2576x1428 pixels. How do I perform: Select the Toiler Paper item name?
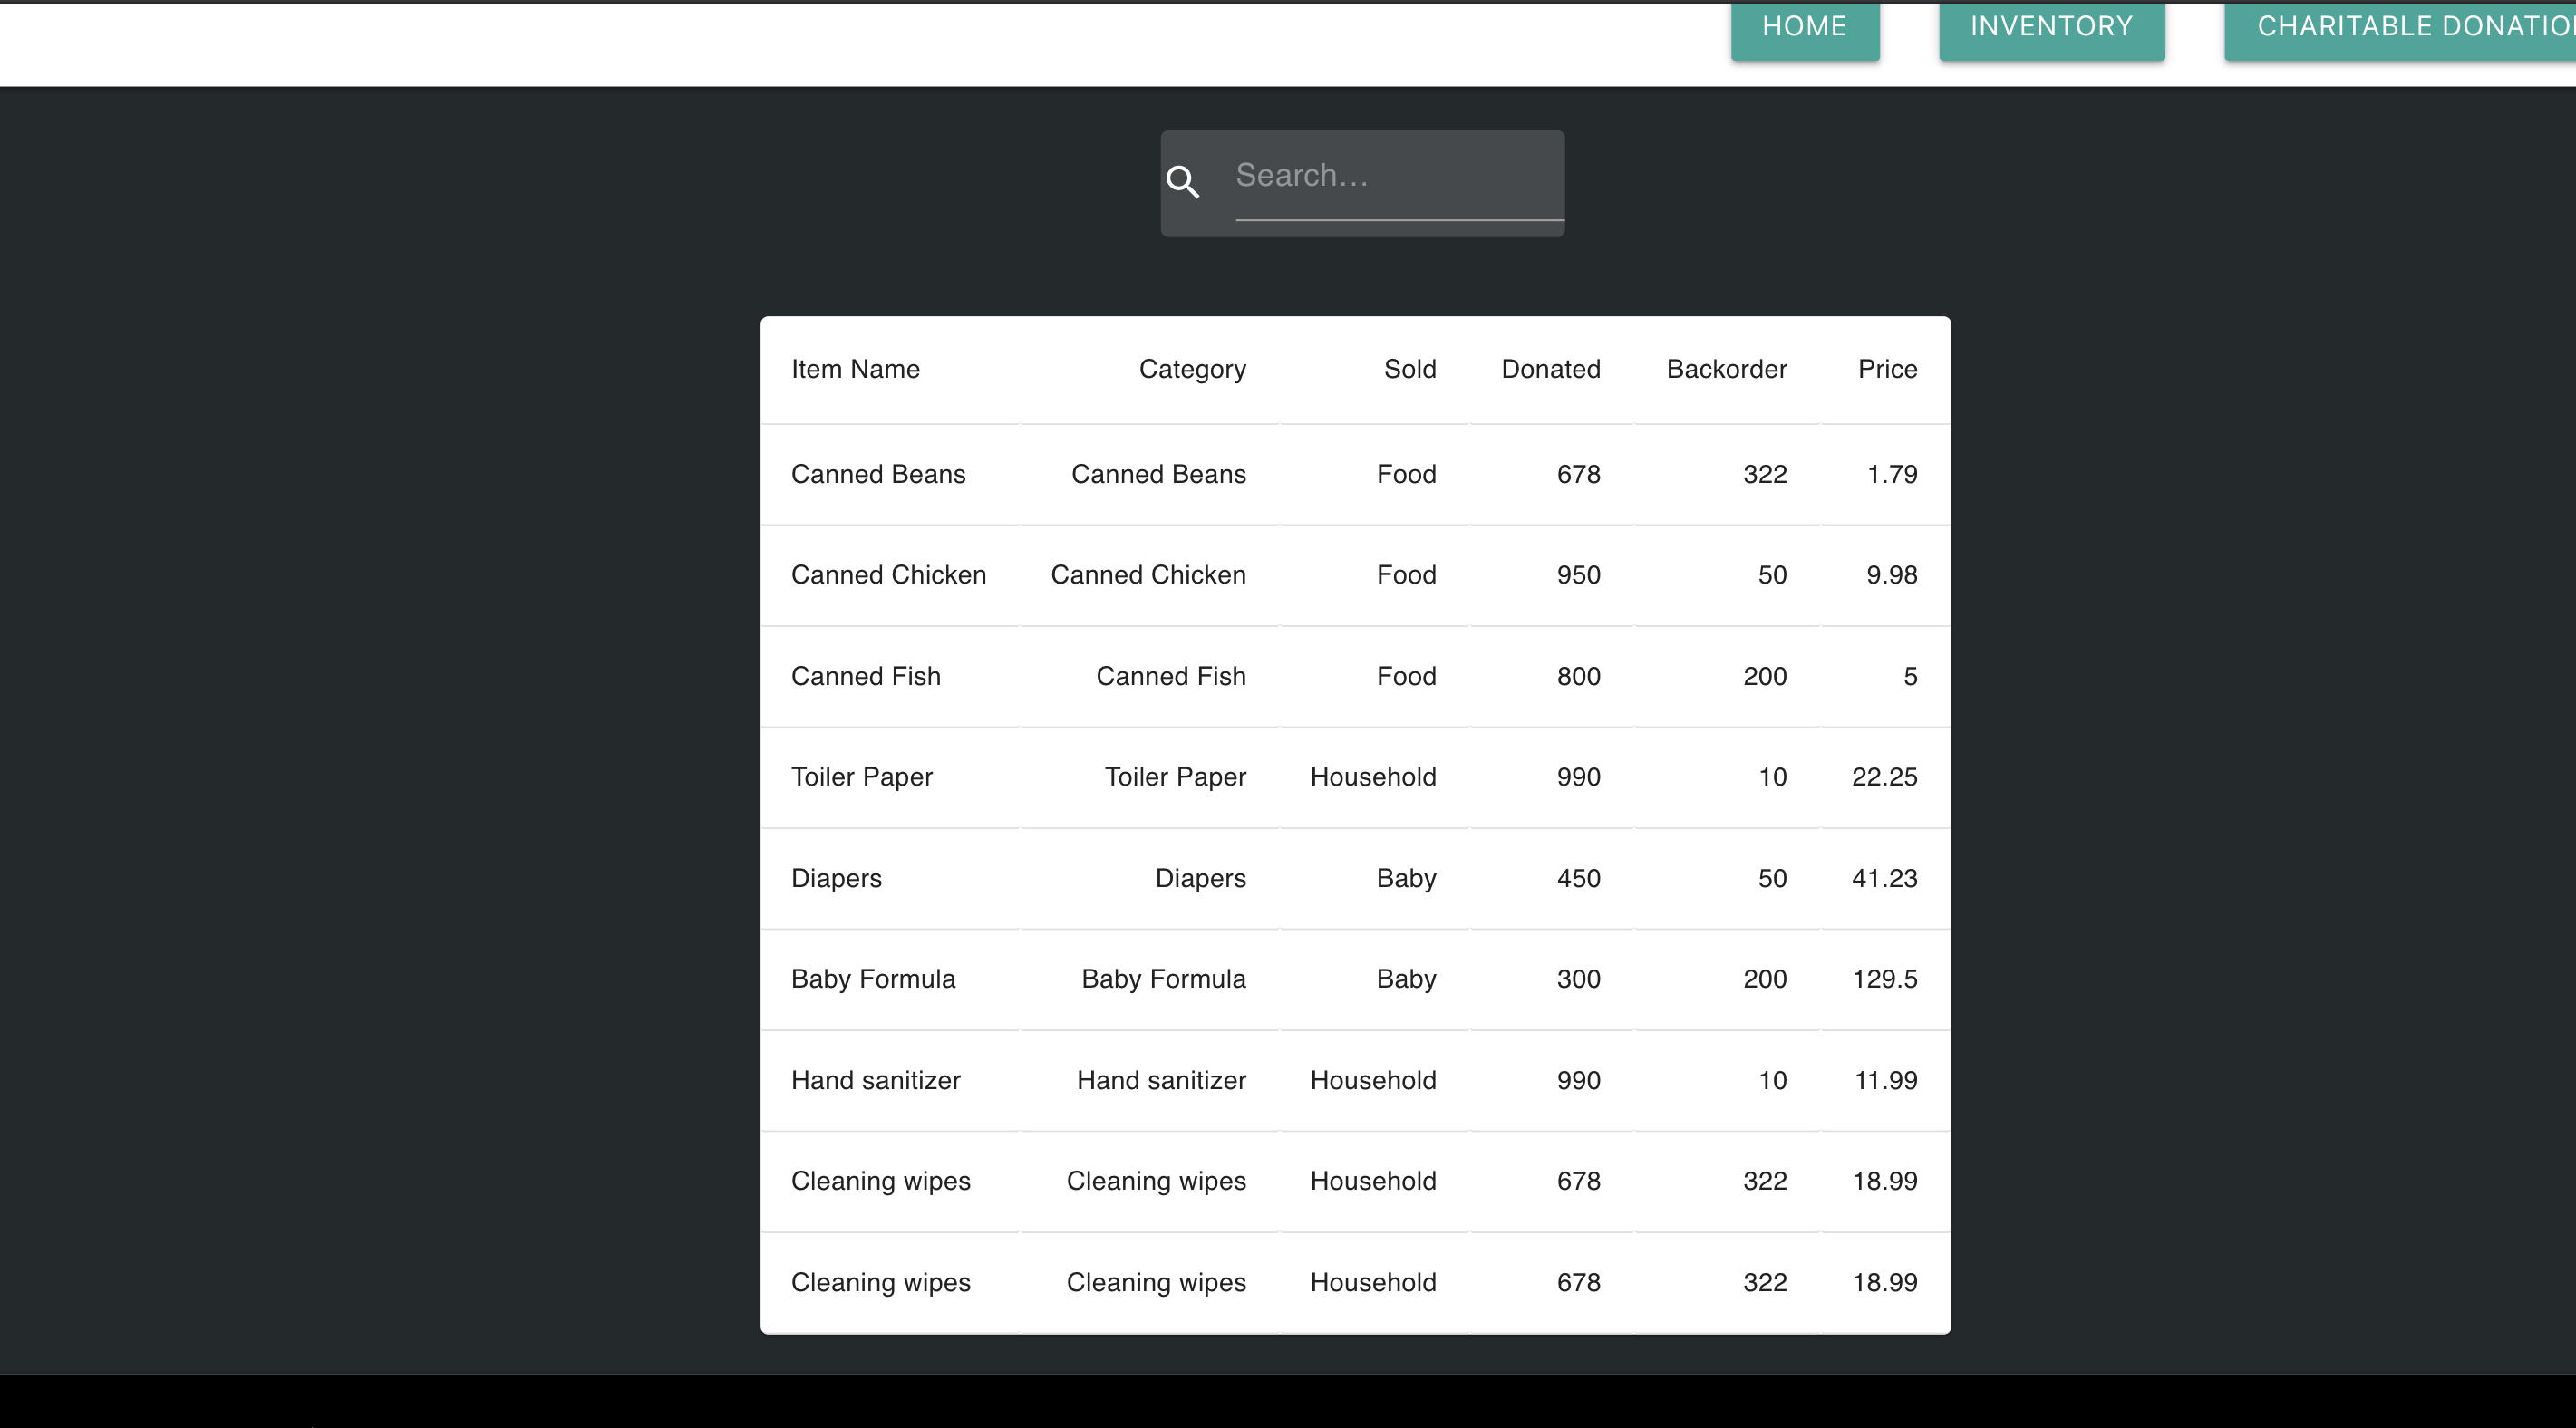click(x=861, y=777)
